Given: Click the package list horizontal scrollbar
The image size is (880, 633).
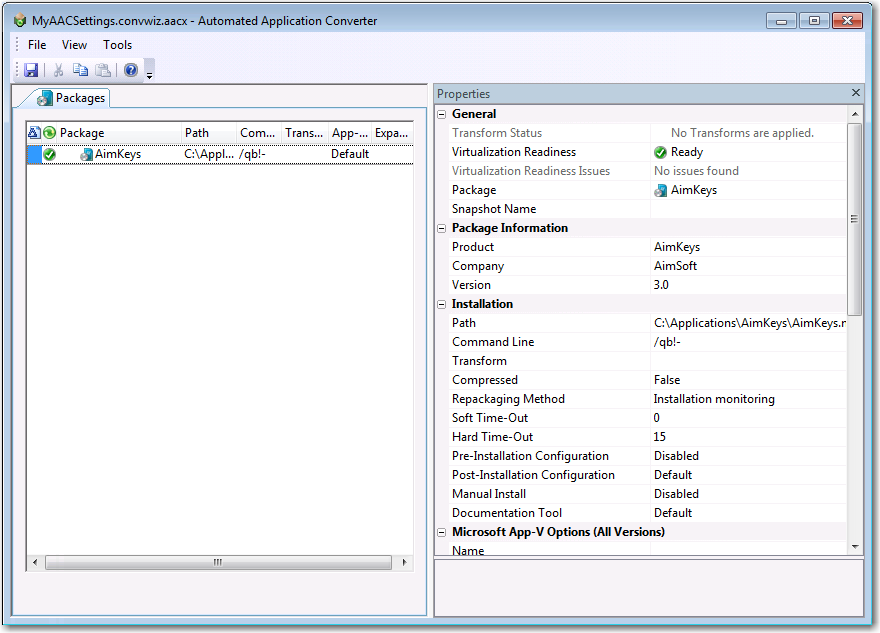Looking at the screenshot, I should tap(217, 563).
